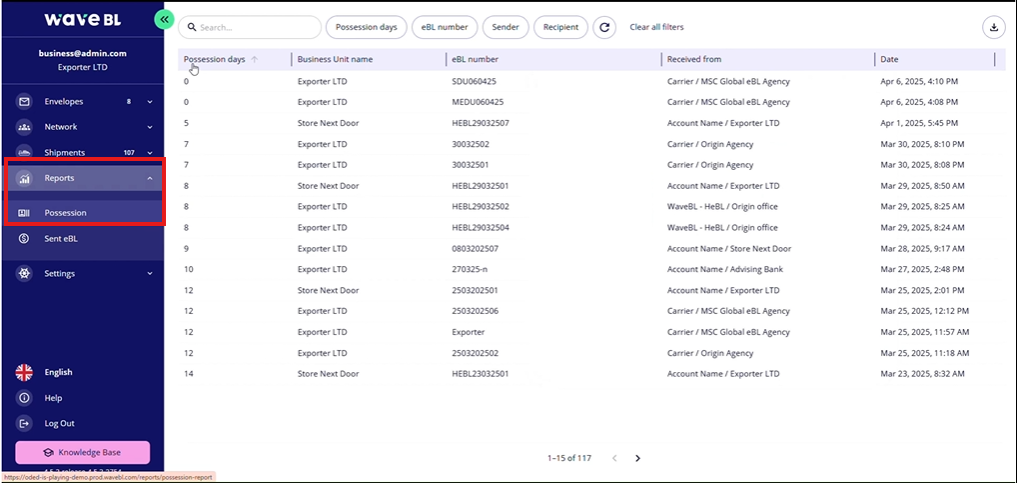The image size is (1017, 483).
Task: Select eBL number 270325-n
Action: (470, 269)
